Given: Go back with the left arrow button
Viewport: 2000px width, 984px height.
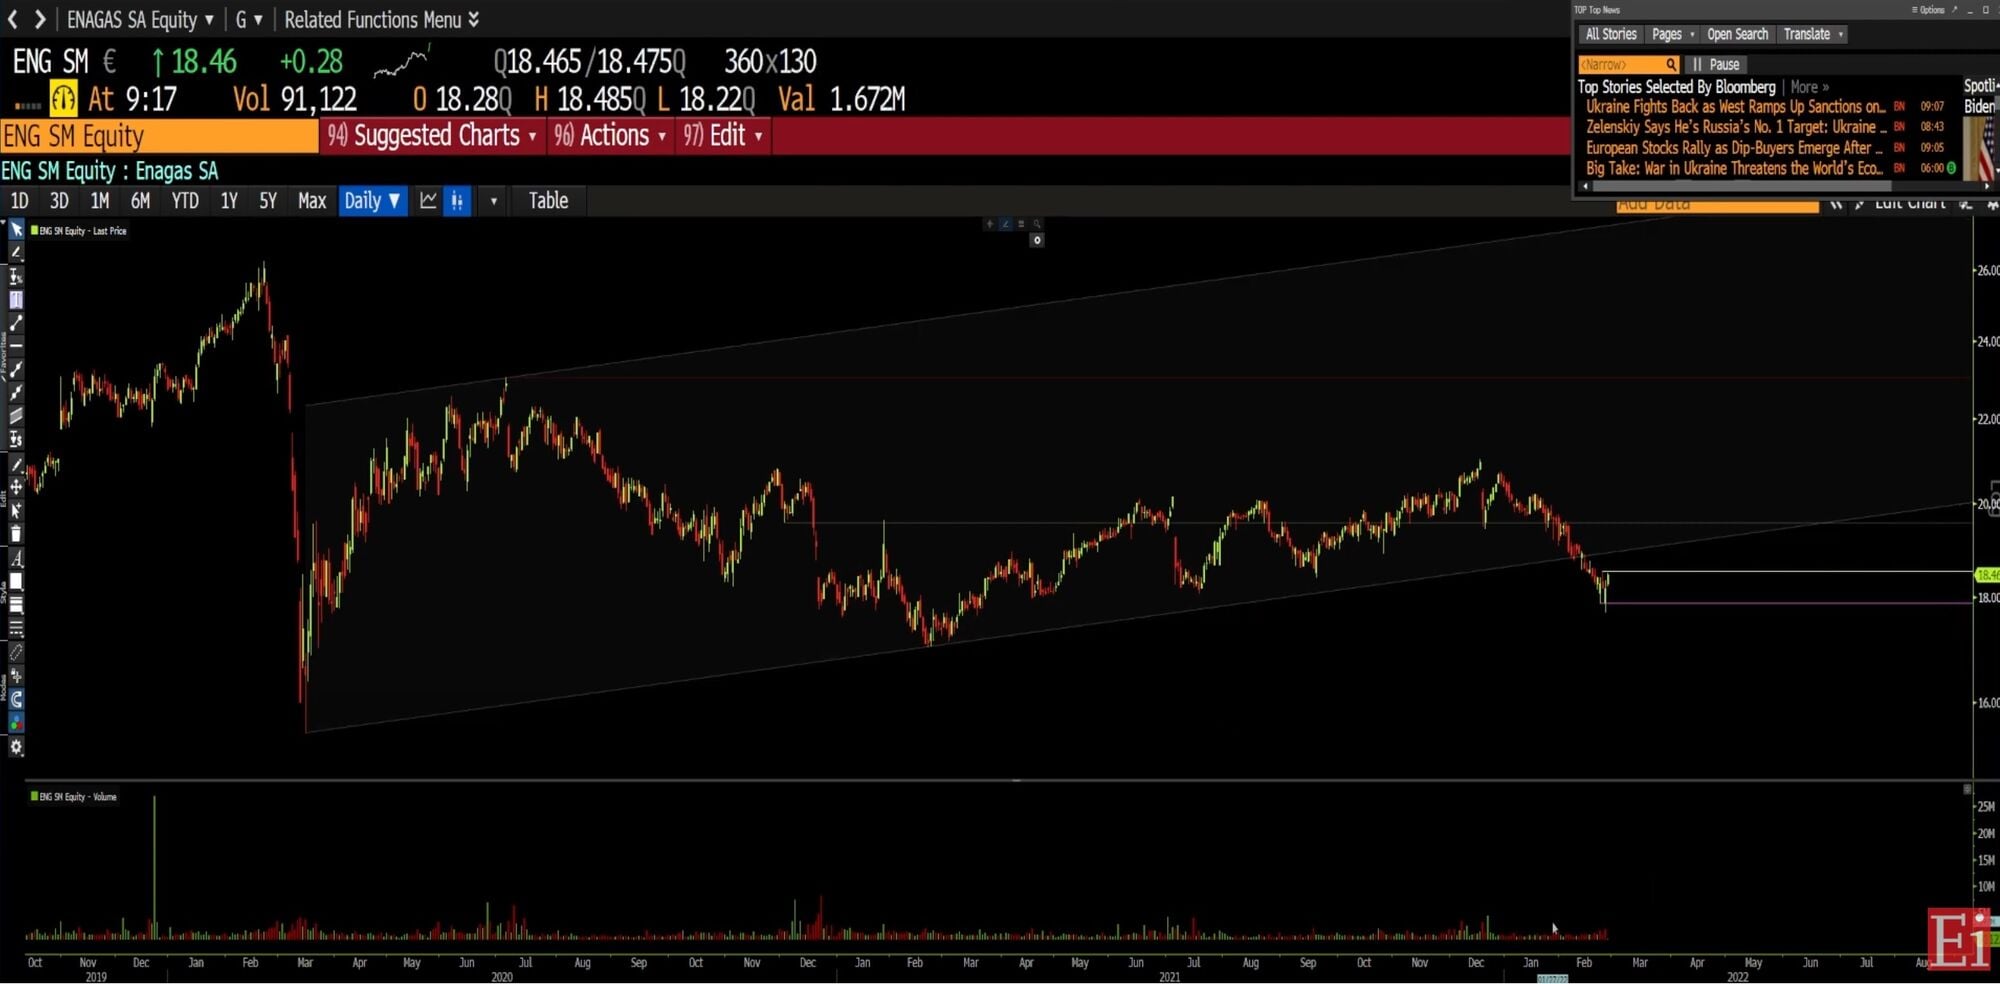Looking at the screenshot, I should pos(13,19).
